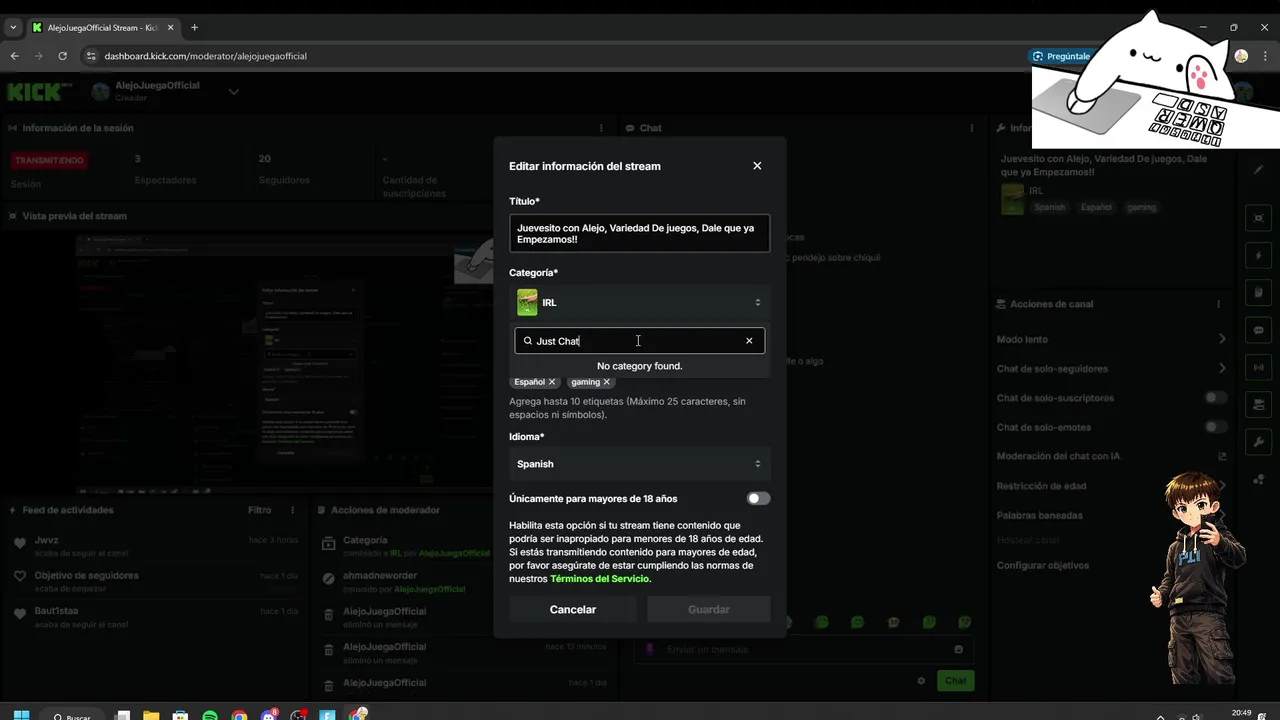The width and height of the screenshot is (1280, 720).
Task: Remove the Español tag
Action: 552,382
